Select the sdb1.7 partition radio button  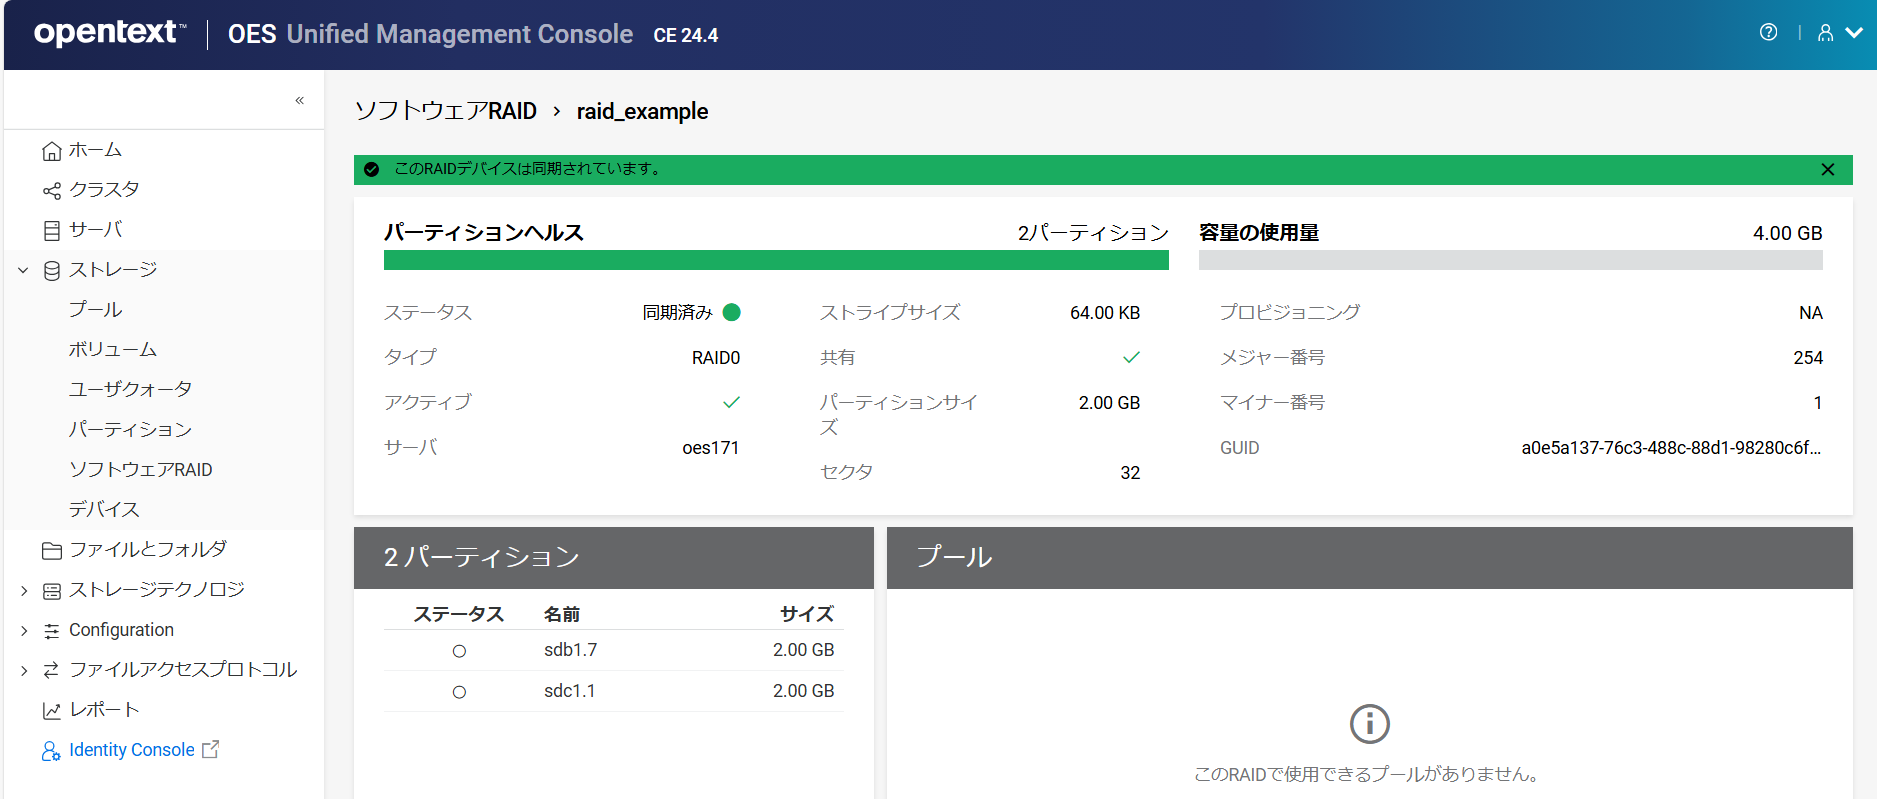point(459,651)
